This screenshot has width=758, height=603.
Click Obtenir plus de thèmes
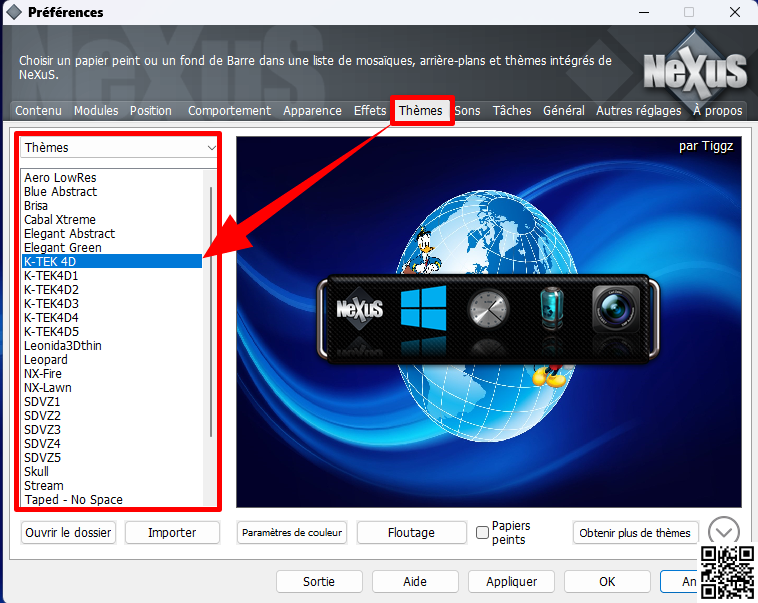[x=635, y=532]
